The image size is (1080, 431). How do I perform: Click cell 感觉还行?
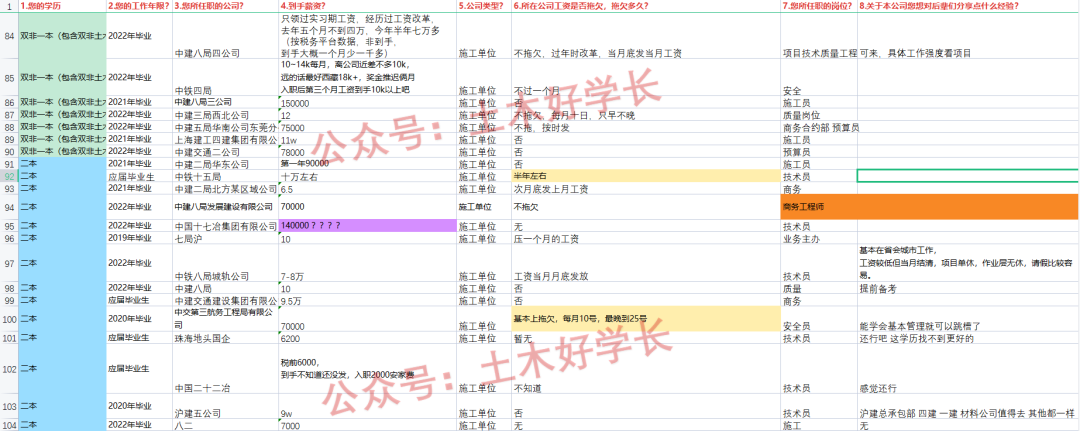pyautogui.click(x=968, y=369)
